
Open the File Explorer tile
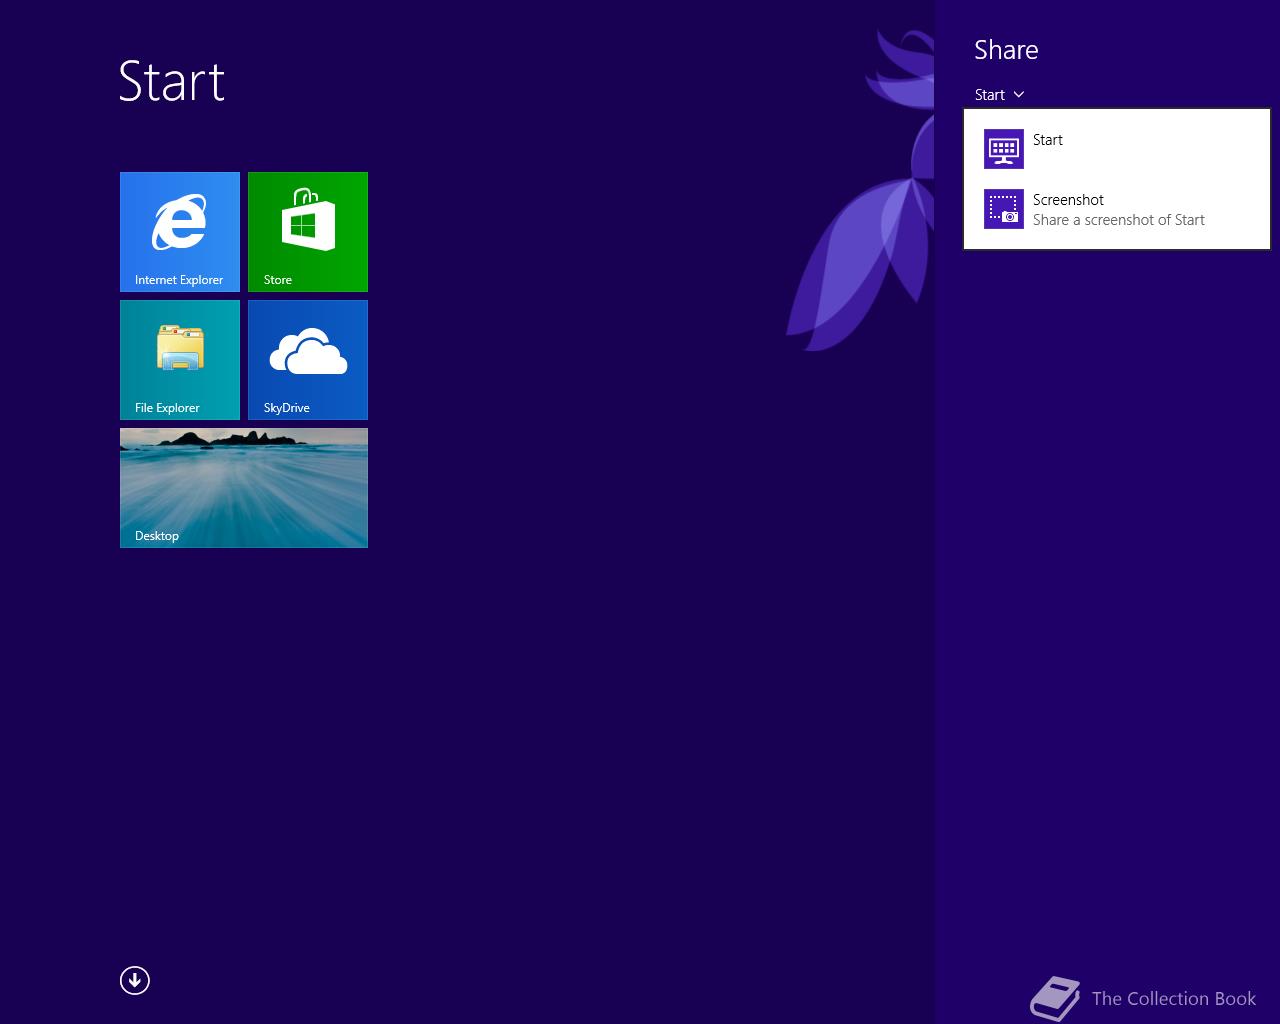click(x=180, y=360)
